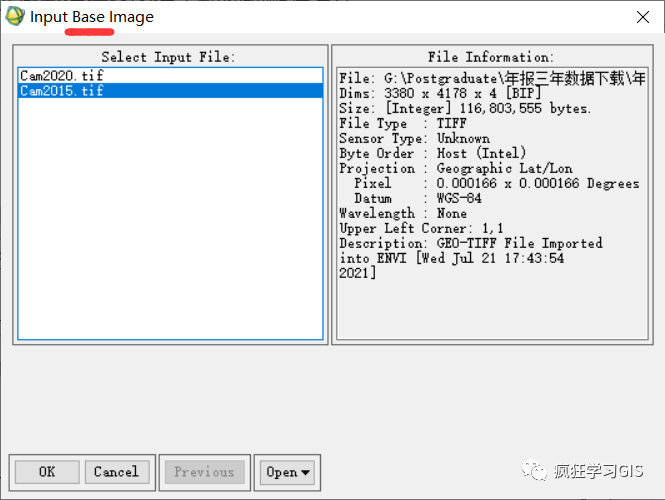Image resolution: width=665 pixels, height=500 pixels.
Task: Click the File Information heading
Action: pyautogui.click(x=491, y=57)
